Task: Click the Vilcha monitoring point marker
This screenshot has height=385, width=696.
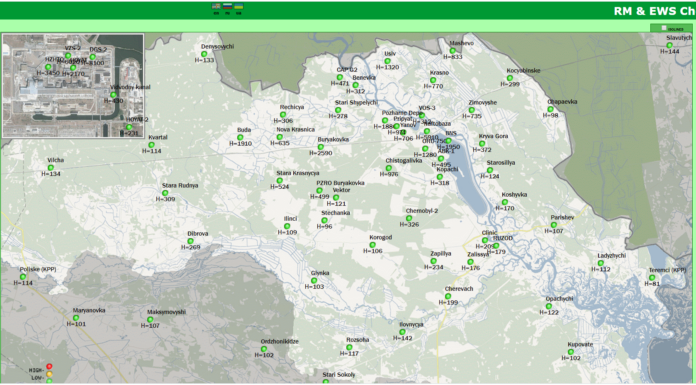Action: tap(51, 167)
